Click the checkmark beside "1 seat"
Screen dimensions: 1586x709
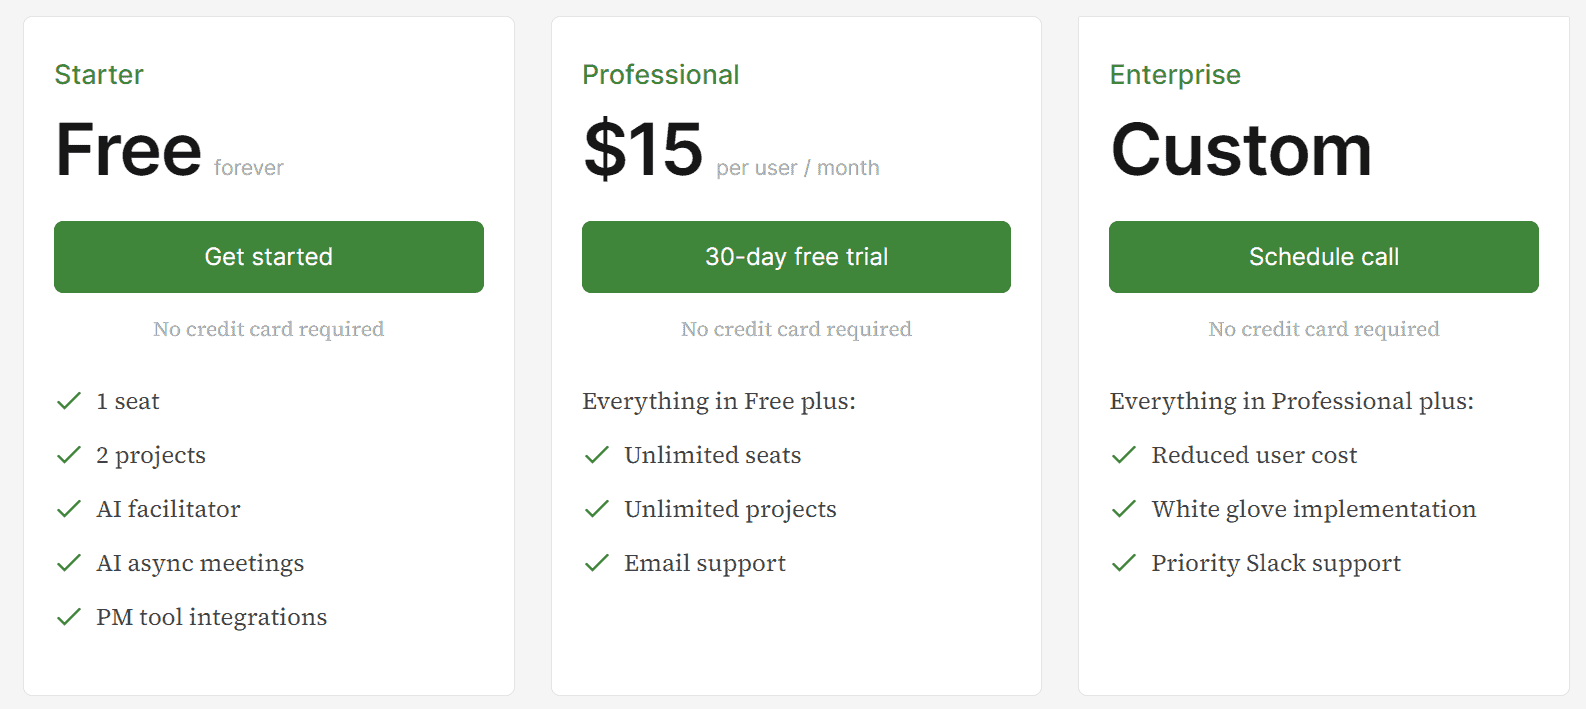[x=68, y=401]
